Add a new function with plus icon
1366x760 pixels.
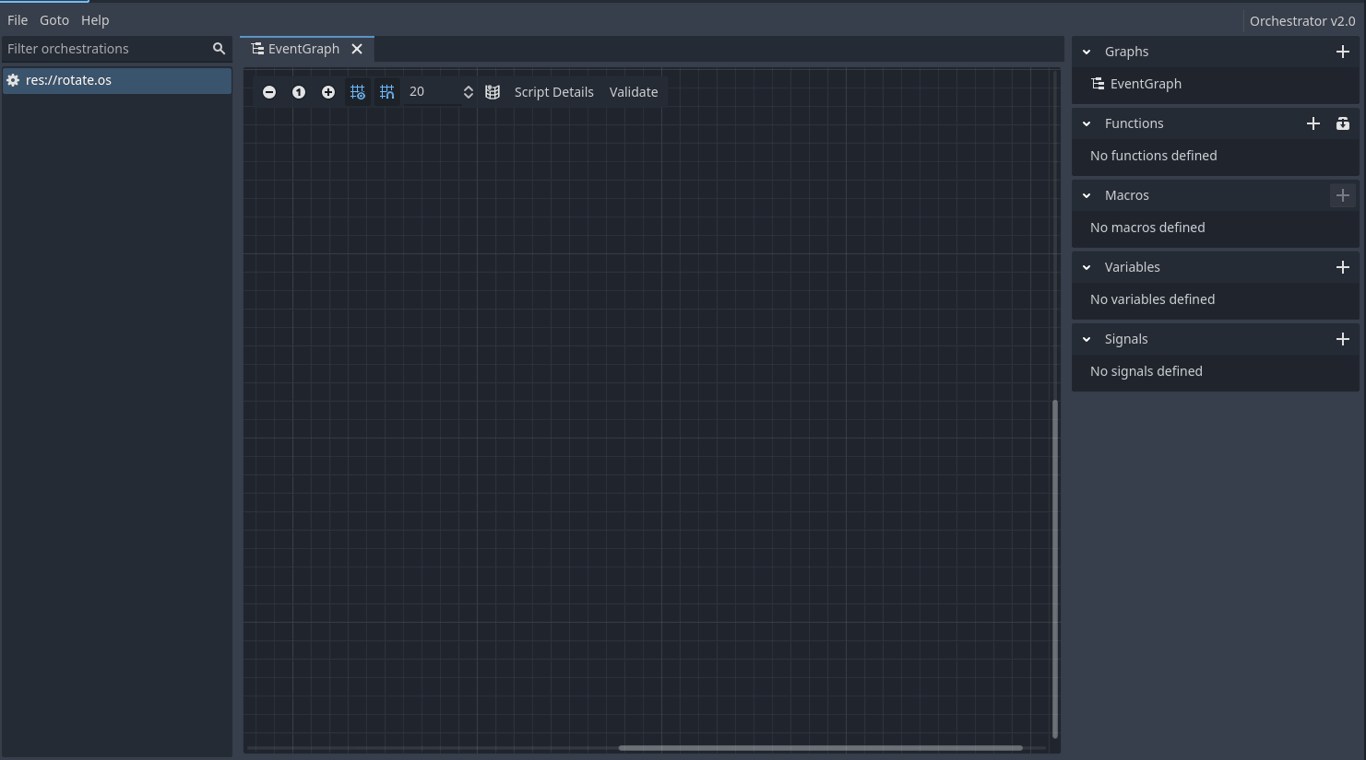pyautogui.click(x=1313, y=124)
